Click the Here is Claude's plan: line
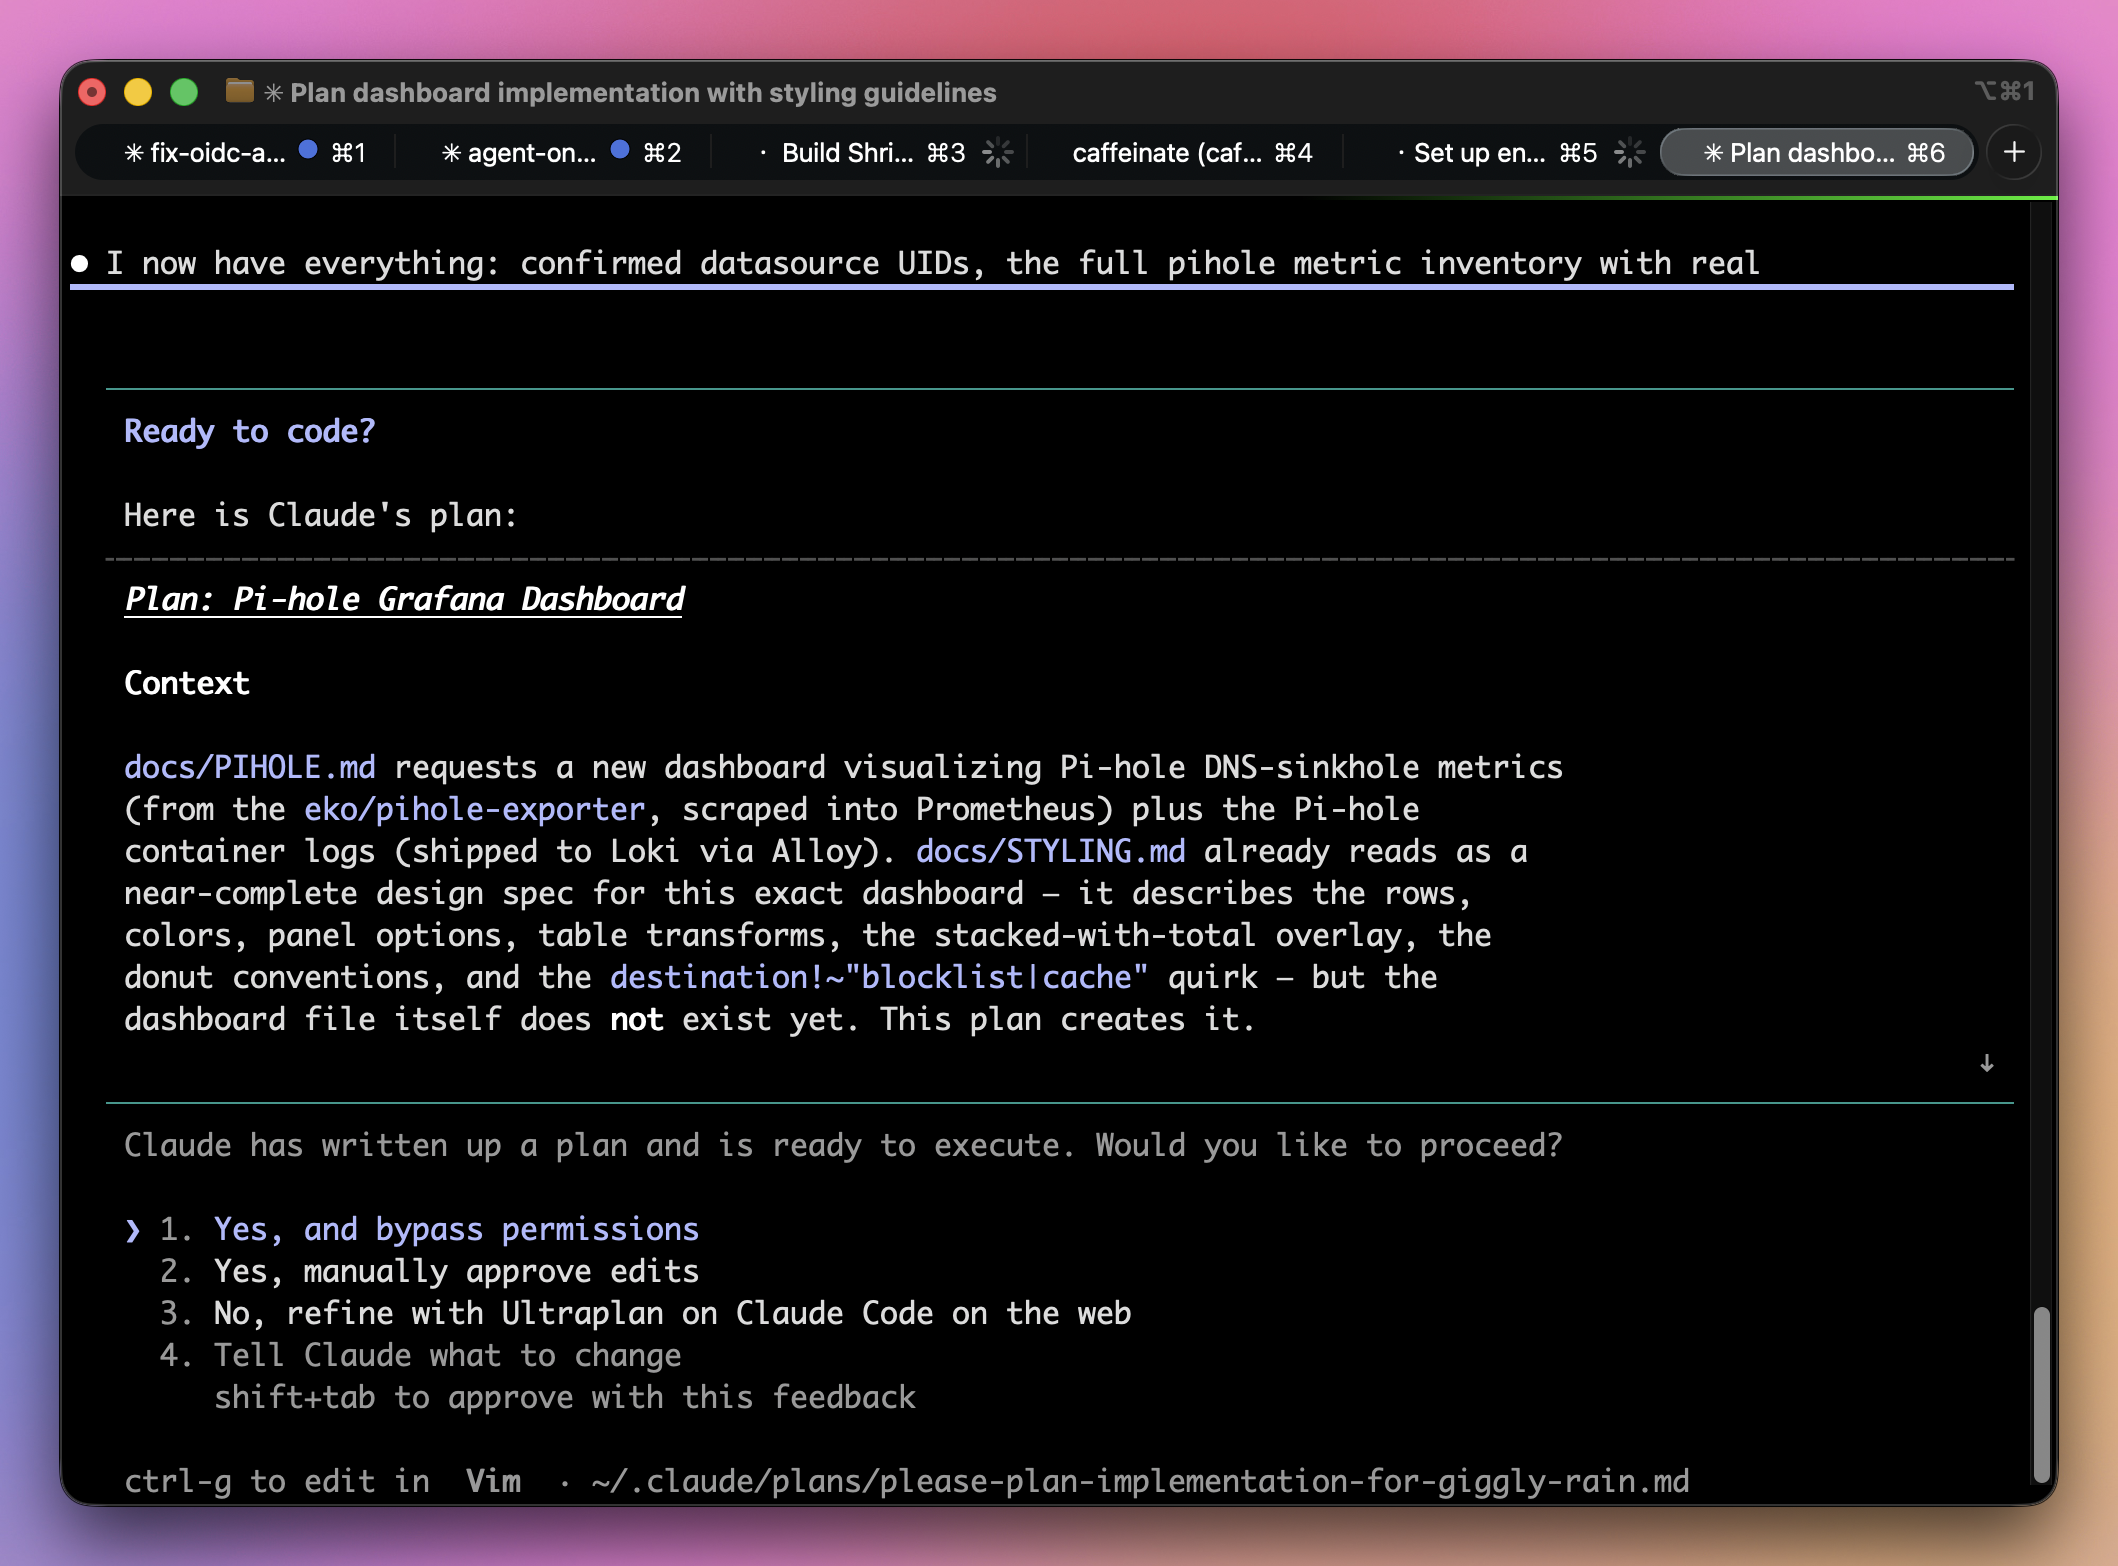2118x1566 pixels. (x=321, y=515)
